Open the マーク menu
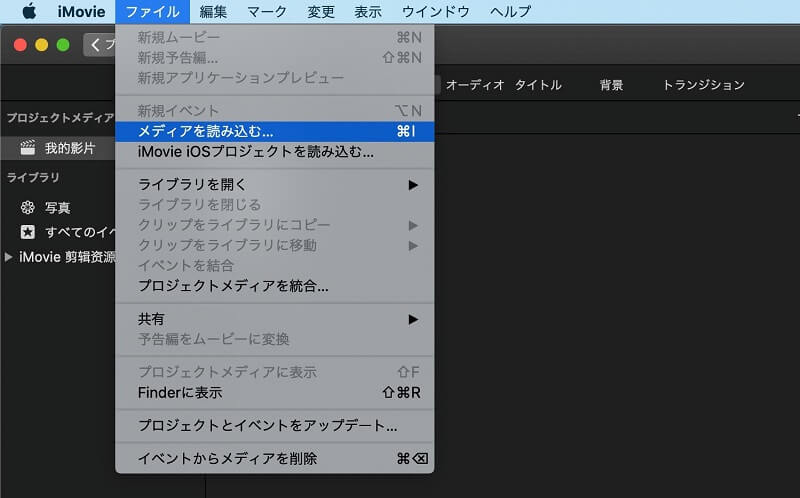The width and height of the screenshot is (800, 498). (x=267, y=11)
